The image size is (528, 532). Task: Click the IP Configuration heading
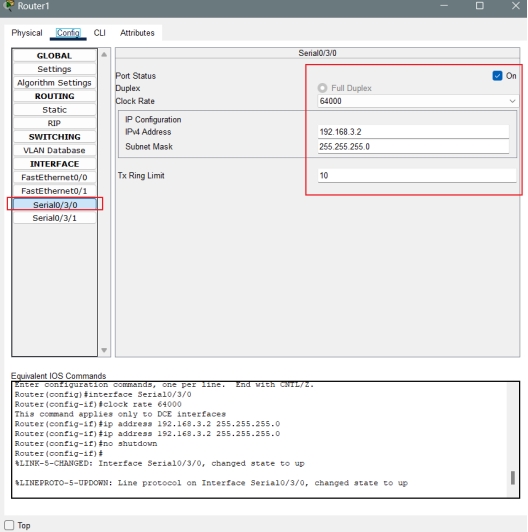click(153, 119)
